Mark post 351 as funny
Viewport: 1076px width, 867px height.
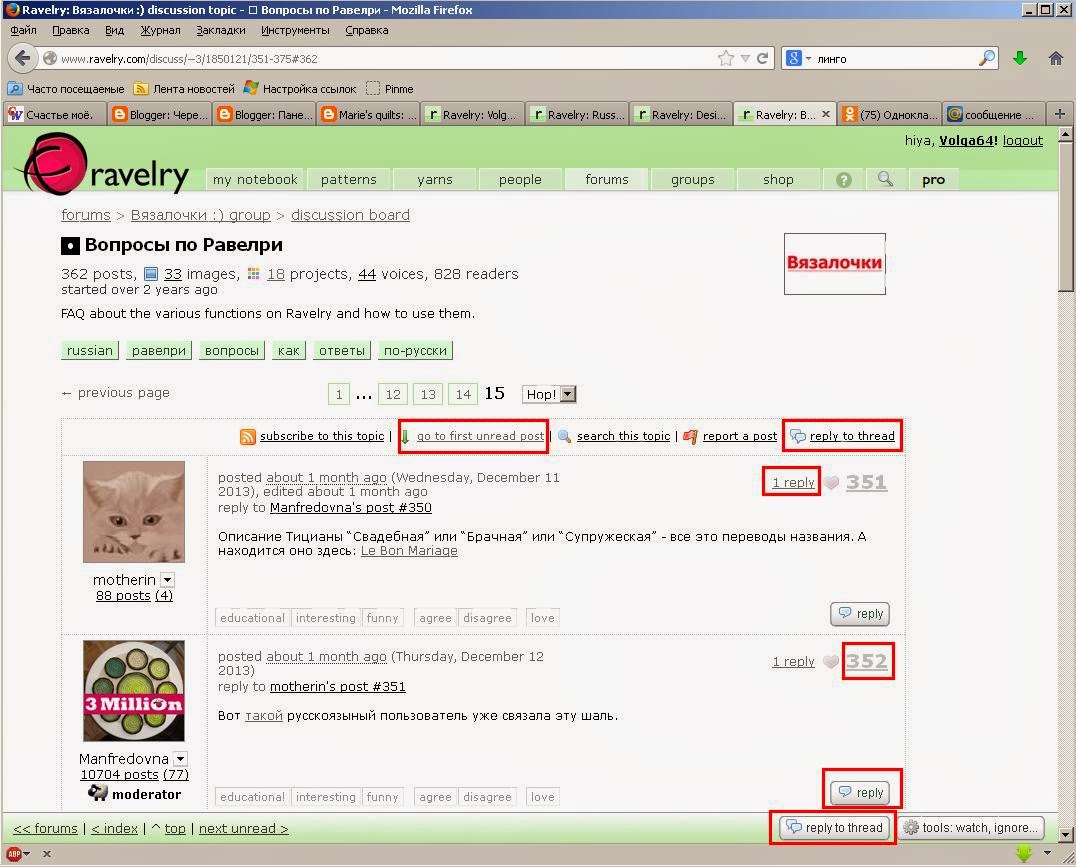click(x=382, y=618)
